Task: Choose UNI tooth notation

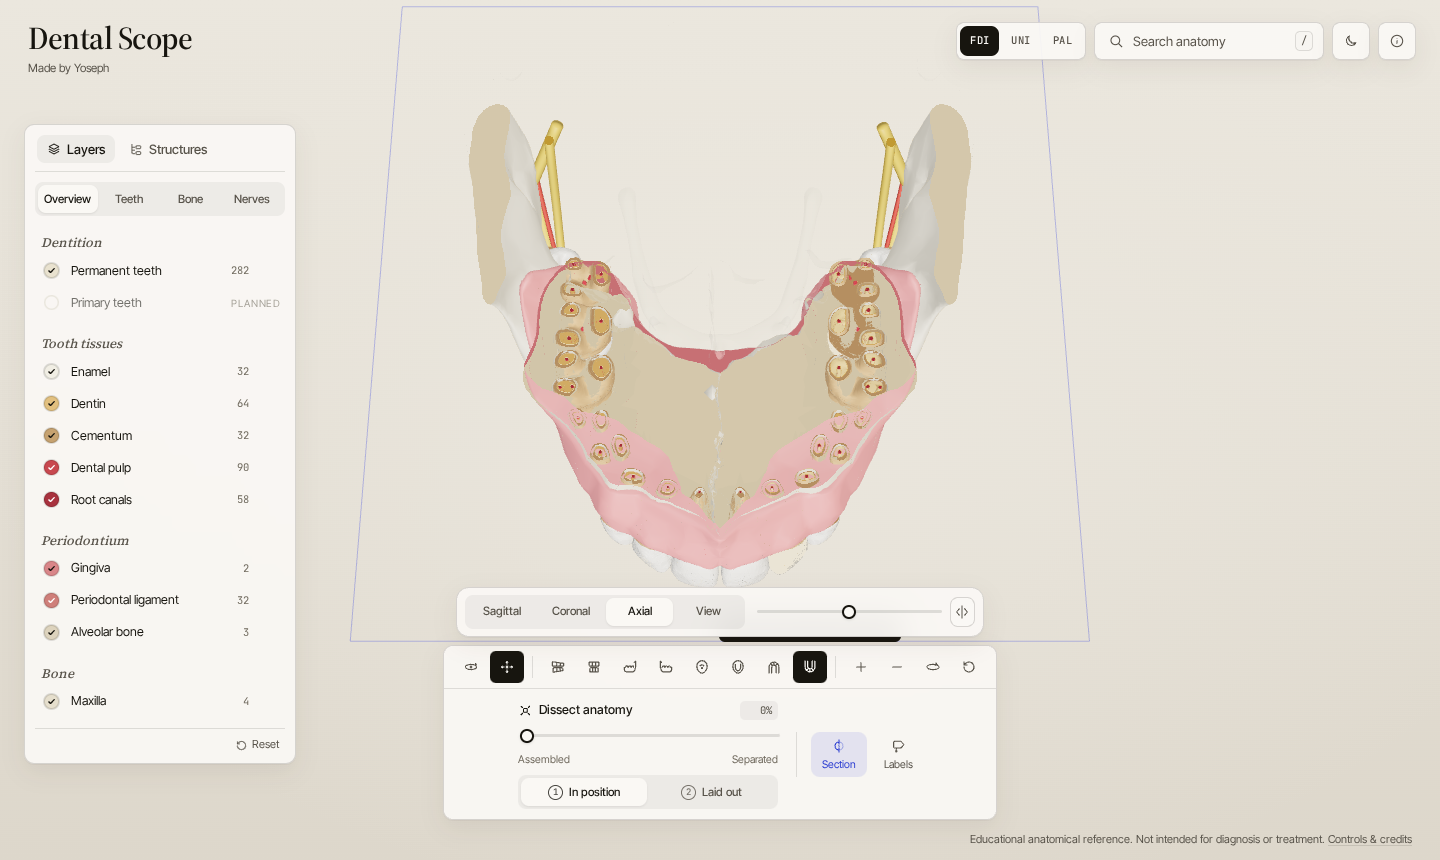Action: click(x=1020, y=41)
